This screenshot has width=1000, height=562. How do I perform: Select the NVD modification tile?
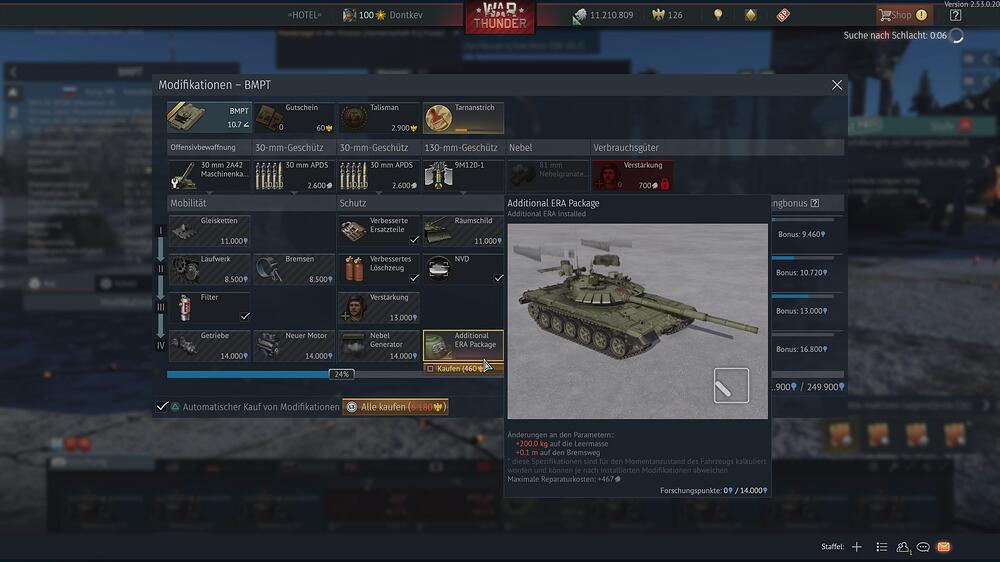coord(463,269)
